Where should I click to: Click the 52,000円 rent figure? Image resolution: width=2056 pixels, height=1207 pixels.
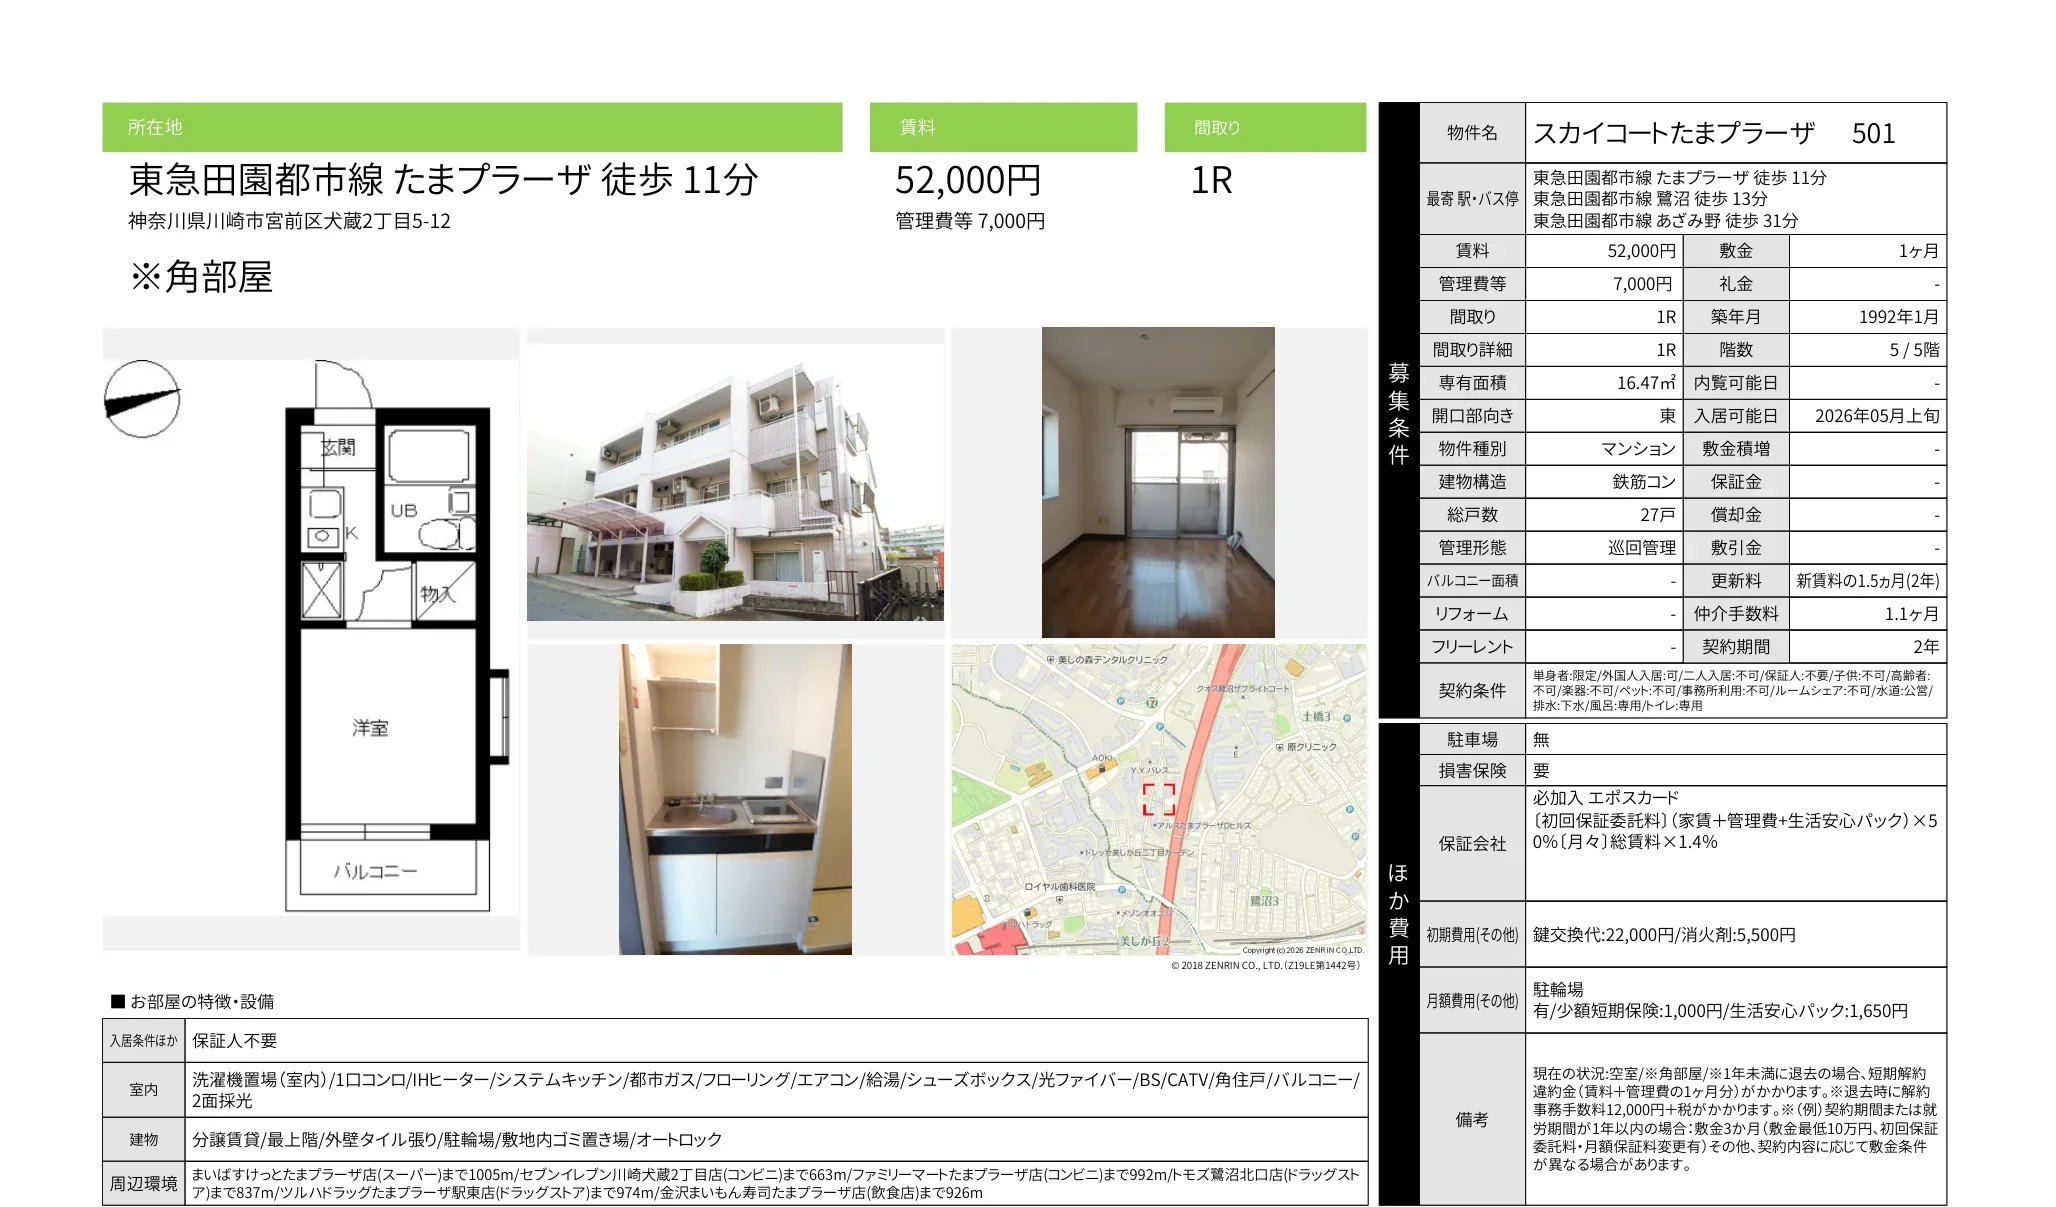pyautogui.click(x=966, y=180)
